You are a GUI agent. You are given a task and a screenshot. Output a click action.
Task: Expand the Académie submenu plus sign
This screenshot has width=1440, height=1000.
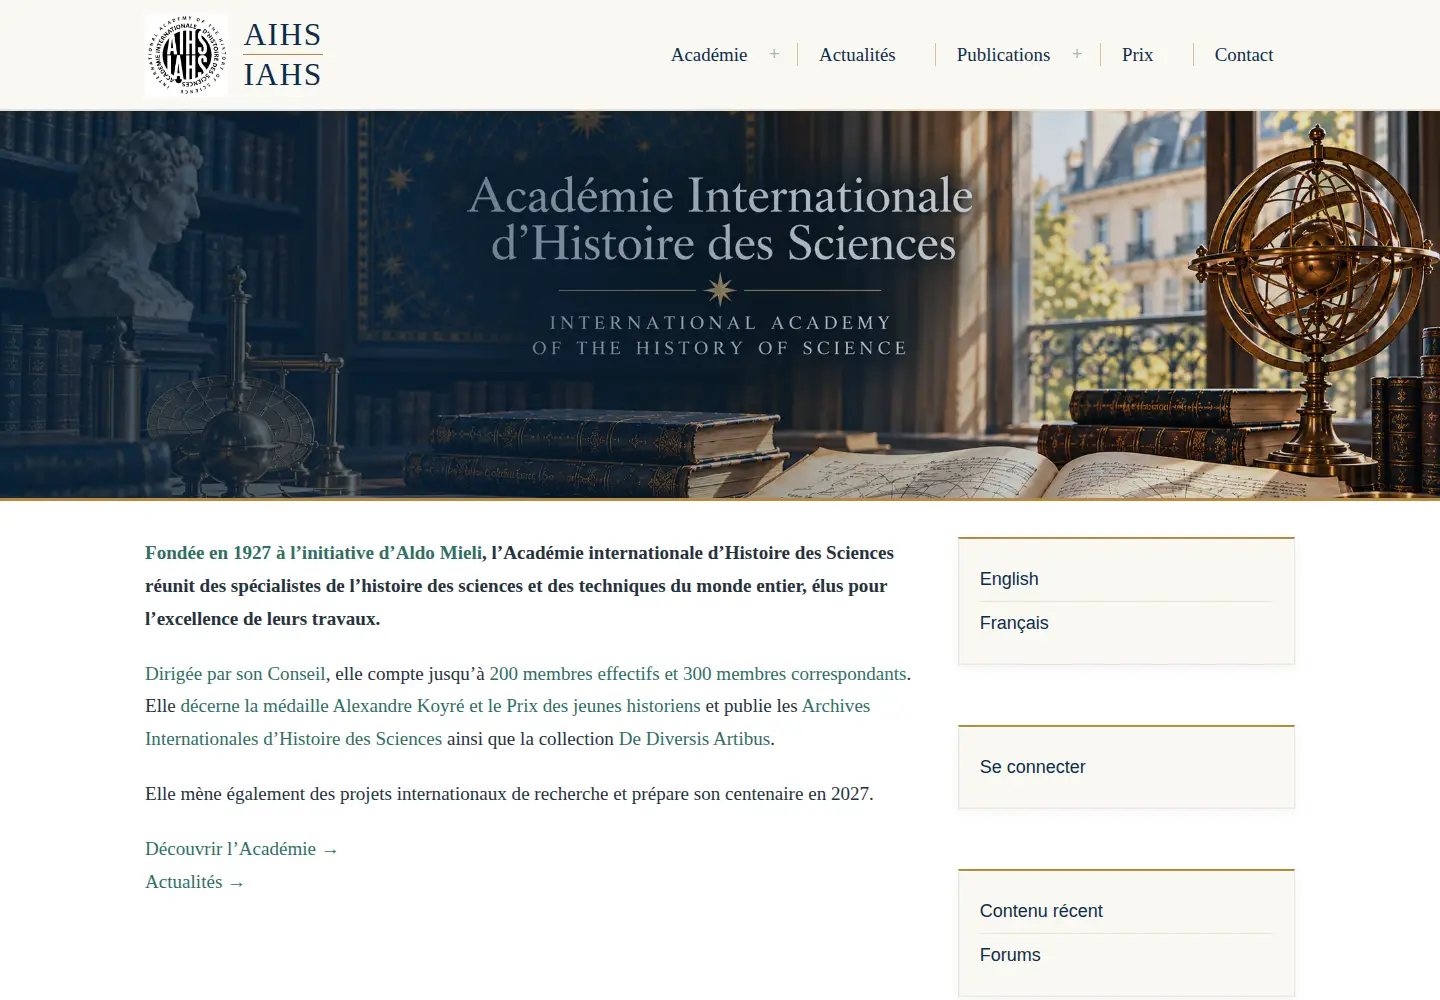pyautogui.click(x=774, y=54)
